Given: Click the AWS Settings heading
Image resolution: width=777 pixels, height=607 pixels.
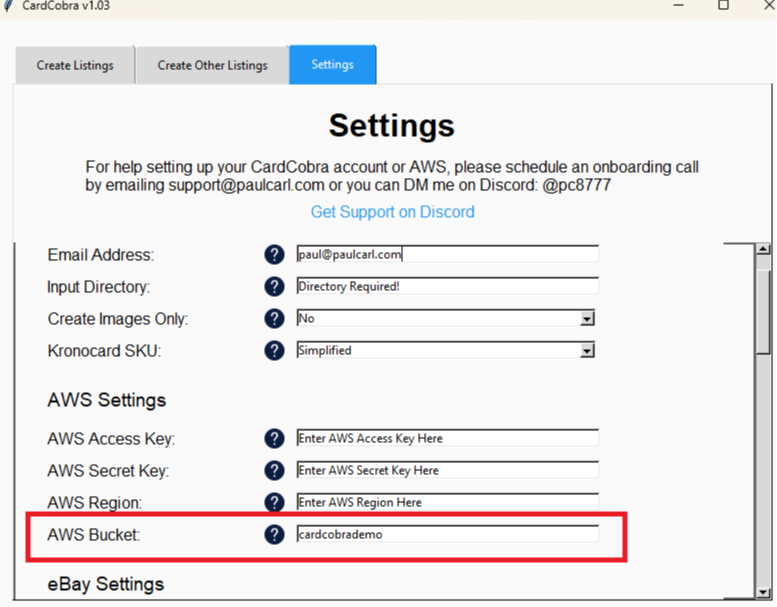Looking at the screenshot, I should click(107, 400).
